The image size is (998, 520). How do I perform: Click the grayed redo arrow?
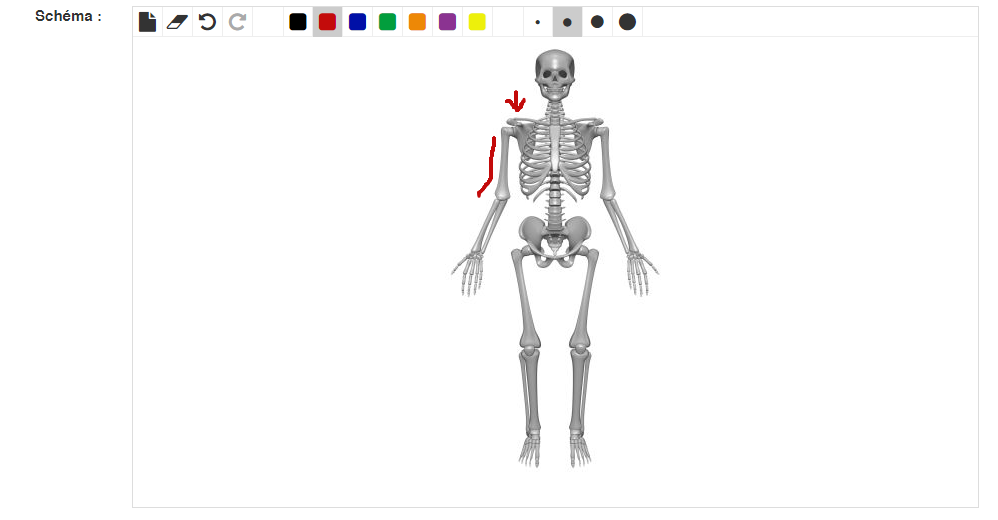click(x=237, y=22)
